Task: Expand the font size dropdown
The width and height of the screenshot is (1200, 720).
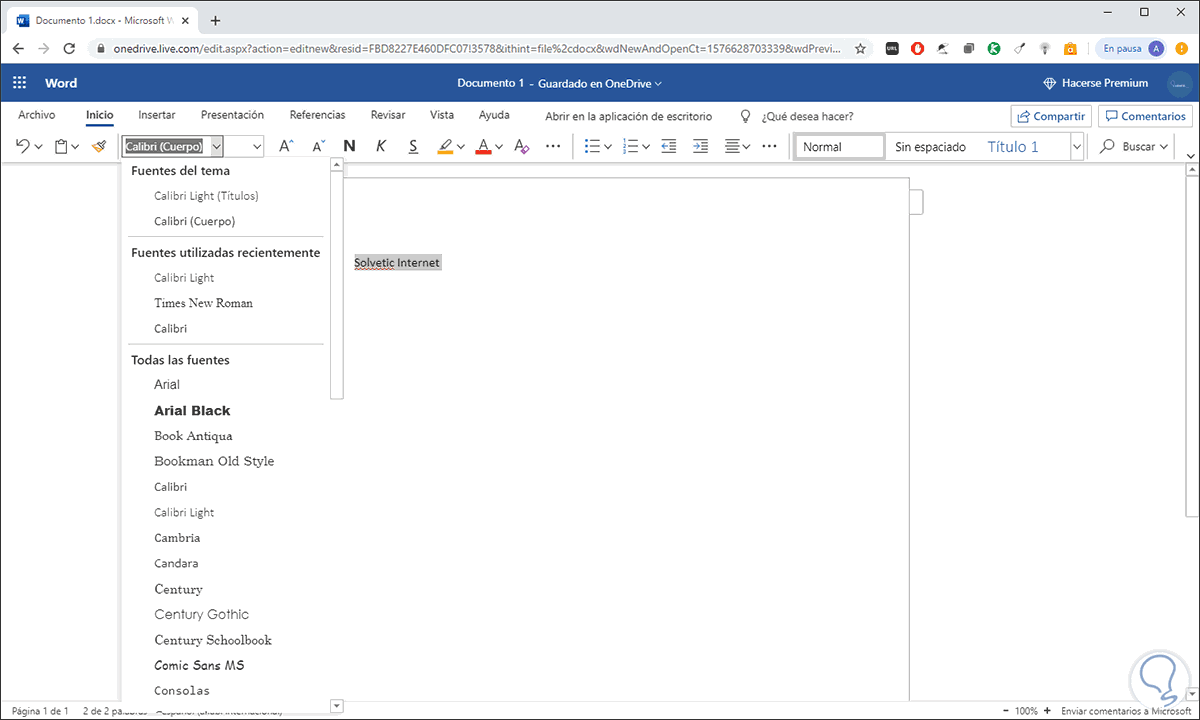Action: [x=257, y=147]
